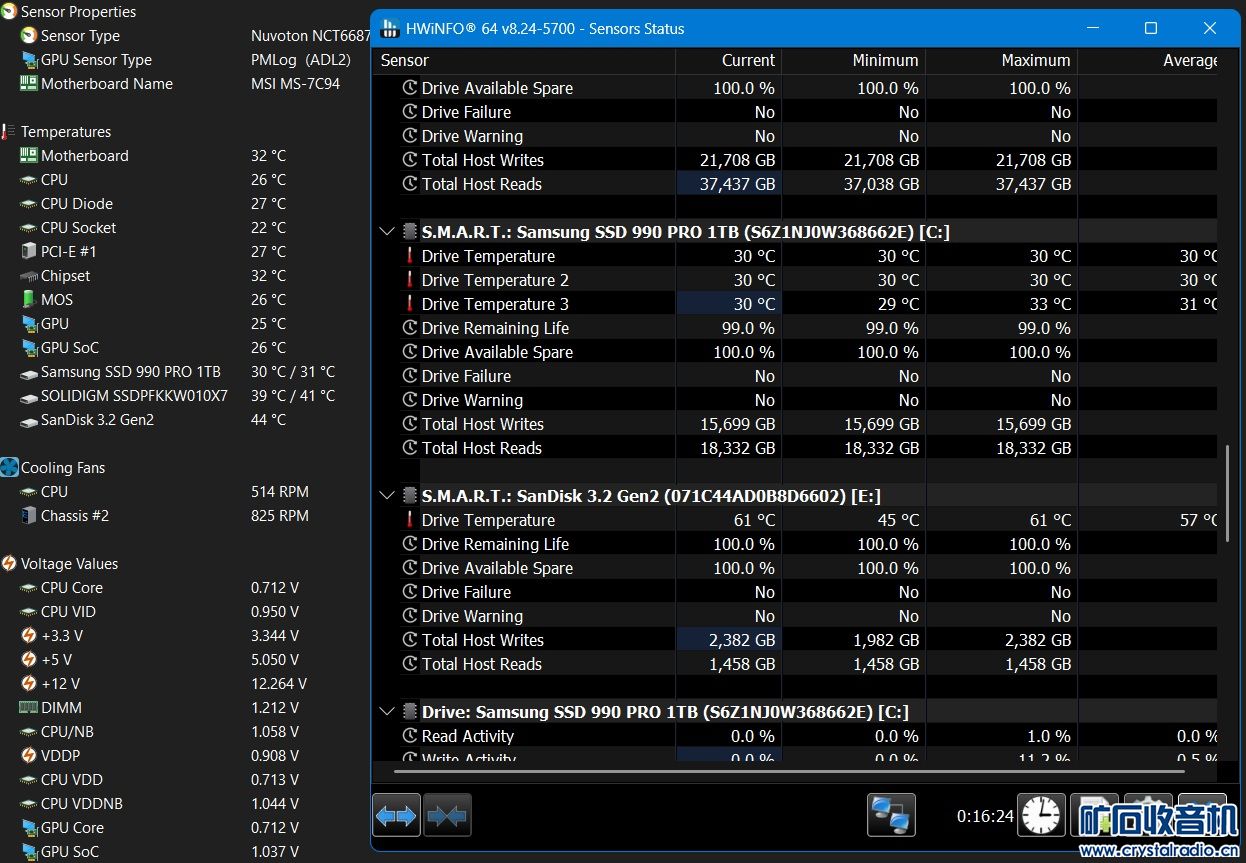The height and width of the screenshot is (863, 1246).
Task: Click the horizontal scrollbar at the bottom
Action: (790, 771)
